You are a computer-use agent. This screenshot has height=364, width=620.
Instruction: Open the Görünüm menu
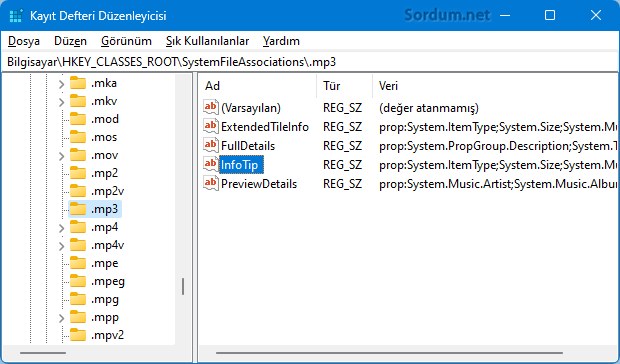click(x=126, y=41)
